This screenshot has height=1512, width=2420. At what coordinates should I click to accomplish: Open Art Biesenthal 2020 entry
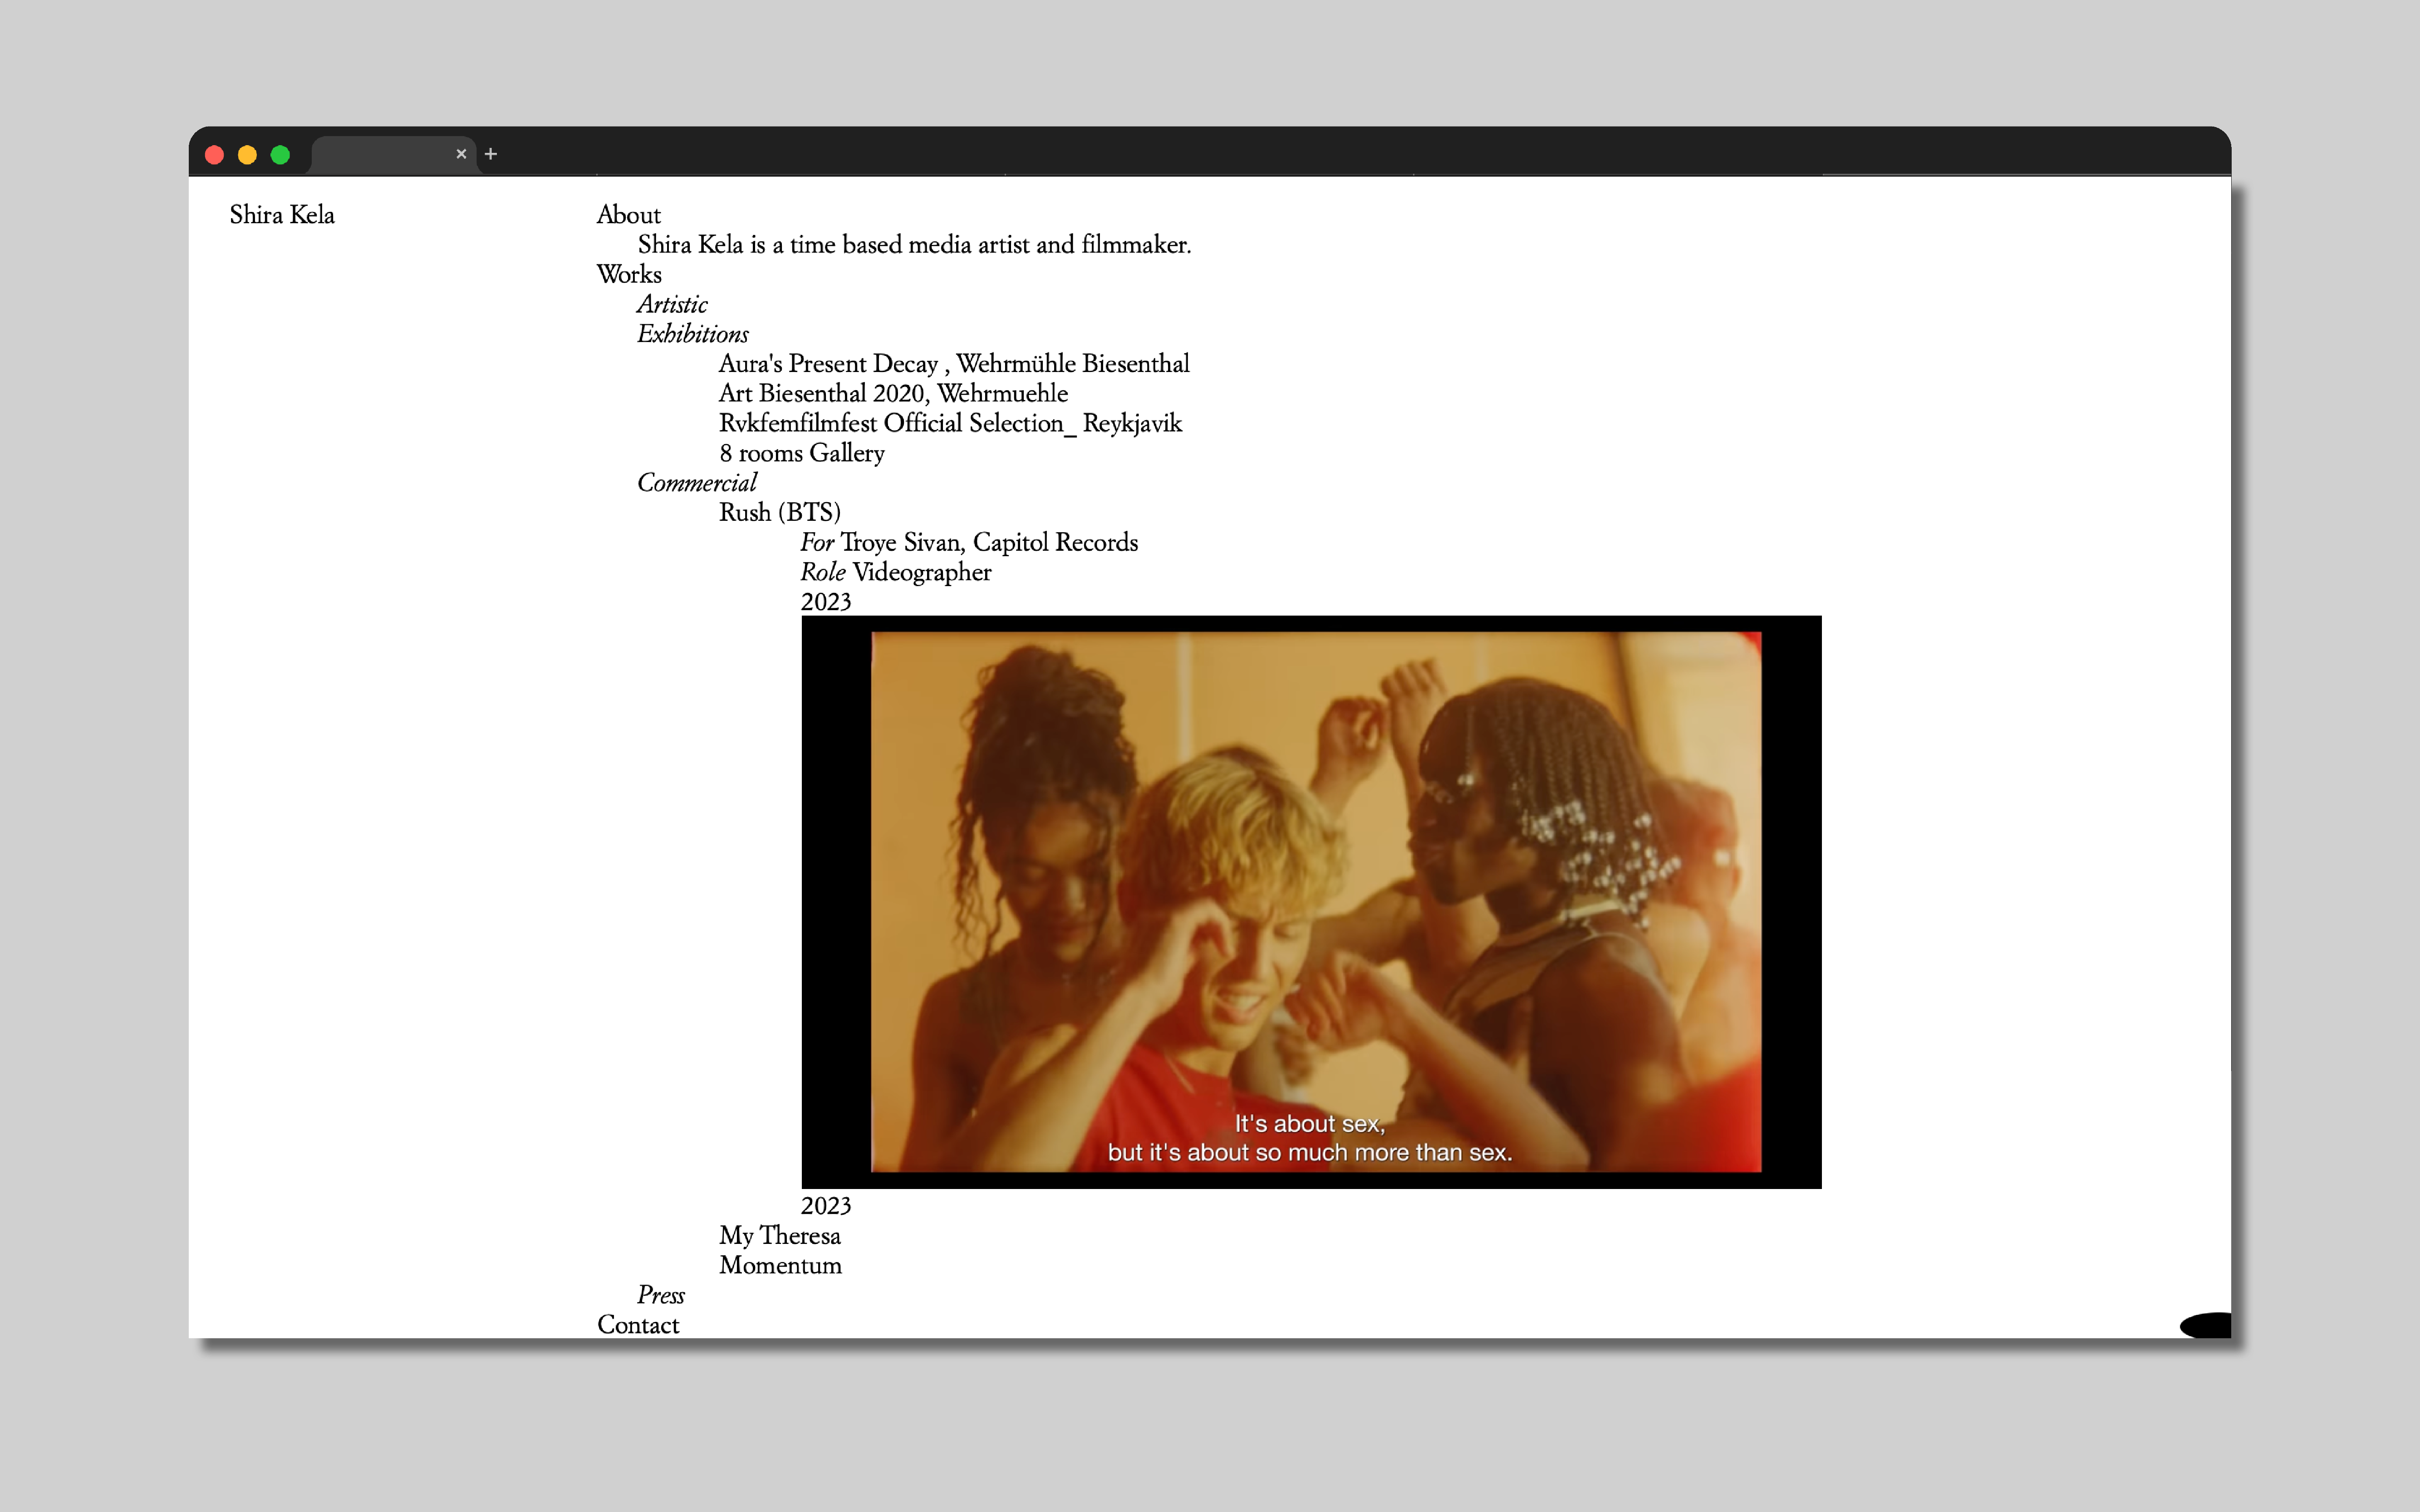point(892,394)
